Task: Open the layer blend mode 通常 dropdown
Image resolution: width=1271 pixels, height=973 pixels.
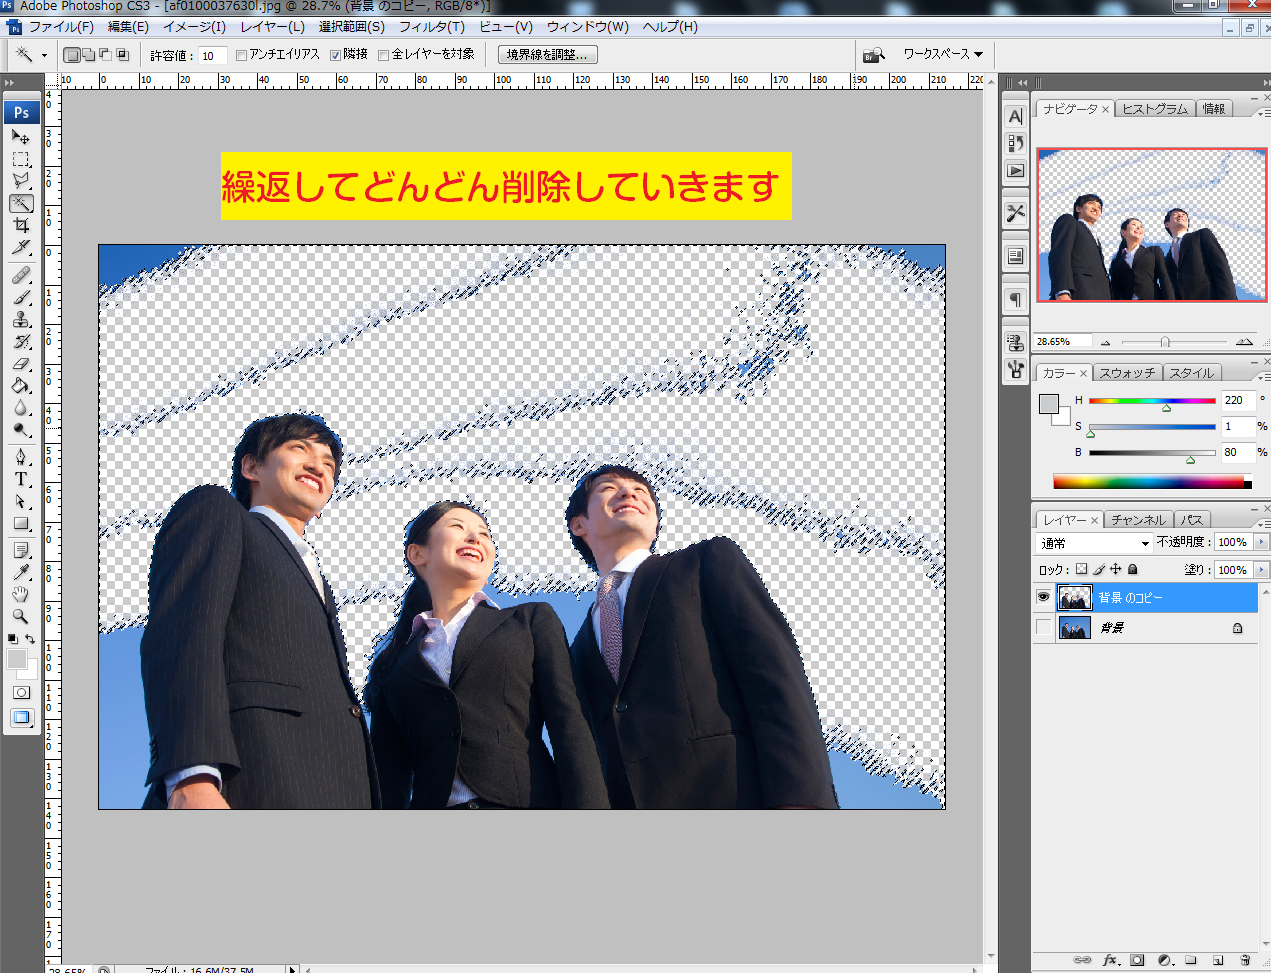Action: click(1095, 543)
